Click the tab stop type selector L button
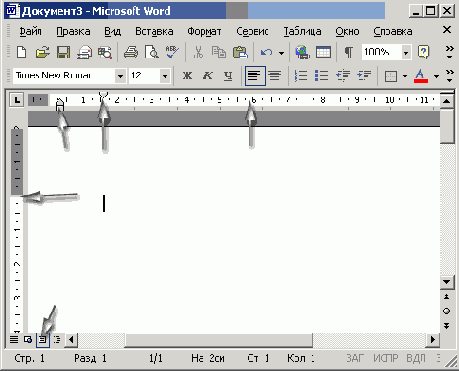This screenshot has width=459, height=371. coord(17,100)
